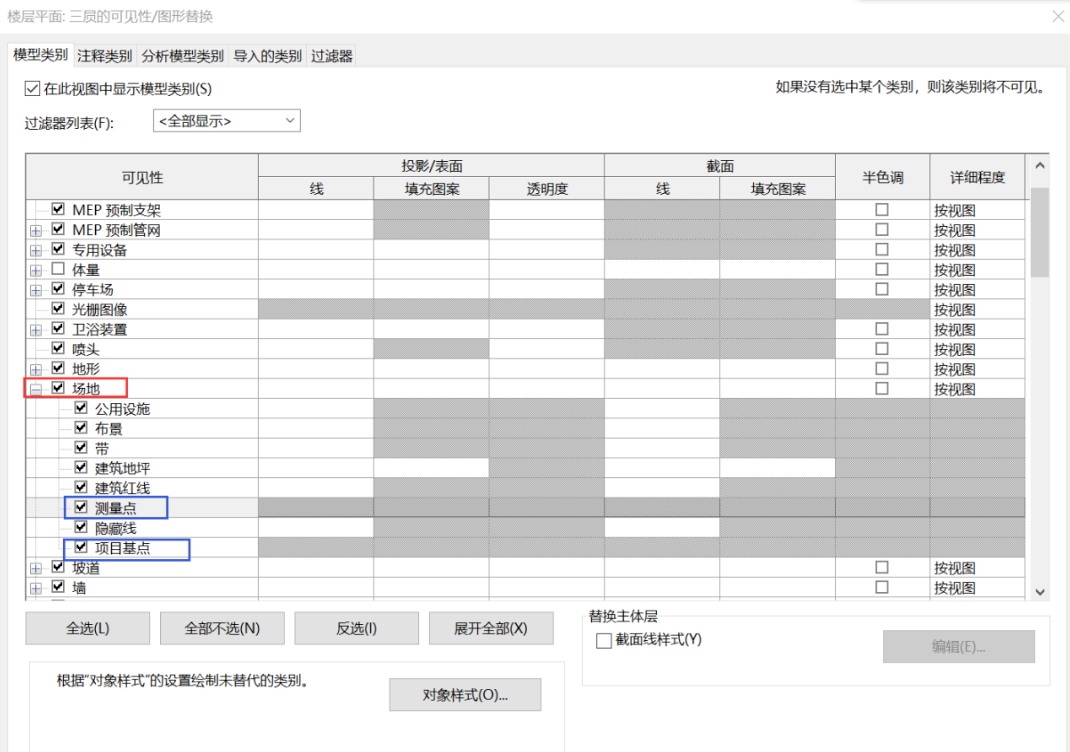Switch to the 注释类别 tab

point(104,56)
